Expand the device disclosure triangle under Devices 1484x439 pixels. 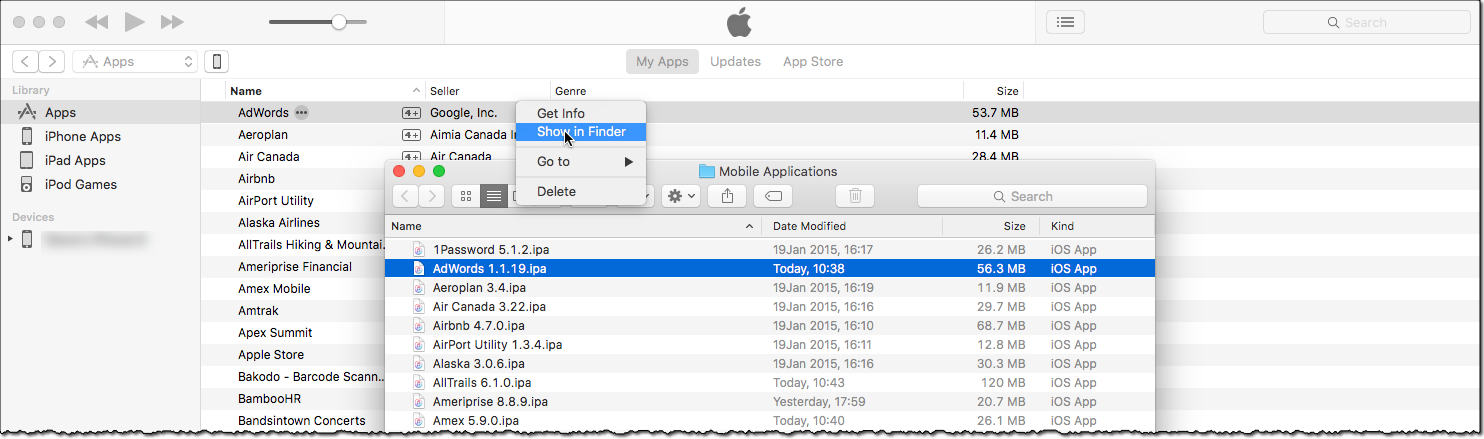click(10, 239)
